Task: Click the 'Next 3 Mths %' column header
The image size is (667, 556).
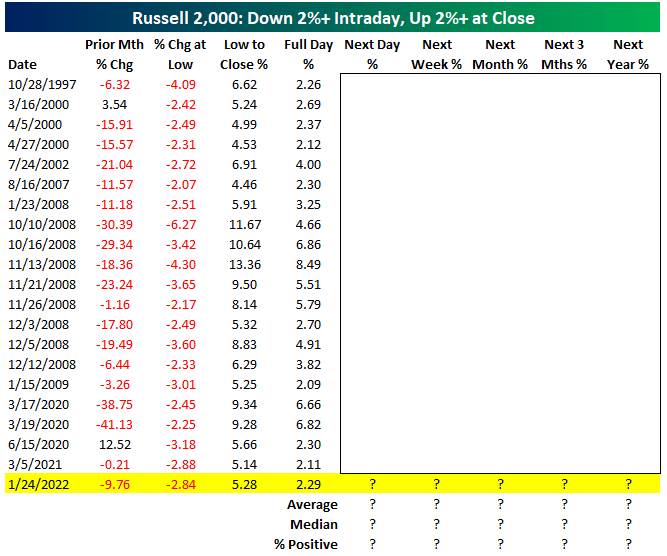Action: pyautogui.click(x=564, y=54)
